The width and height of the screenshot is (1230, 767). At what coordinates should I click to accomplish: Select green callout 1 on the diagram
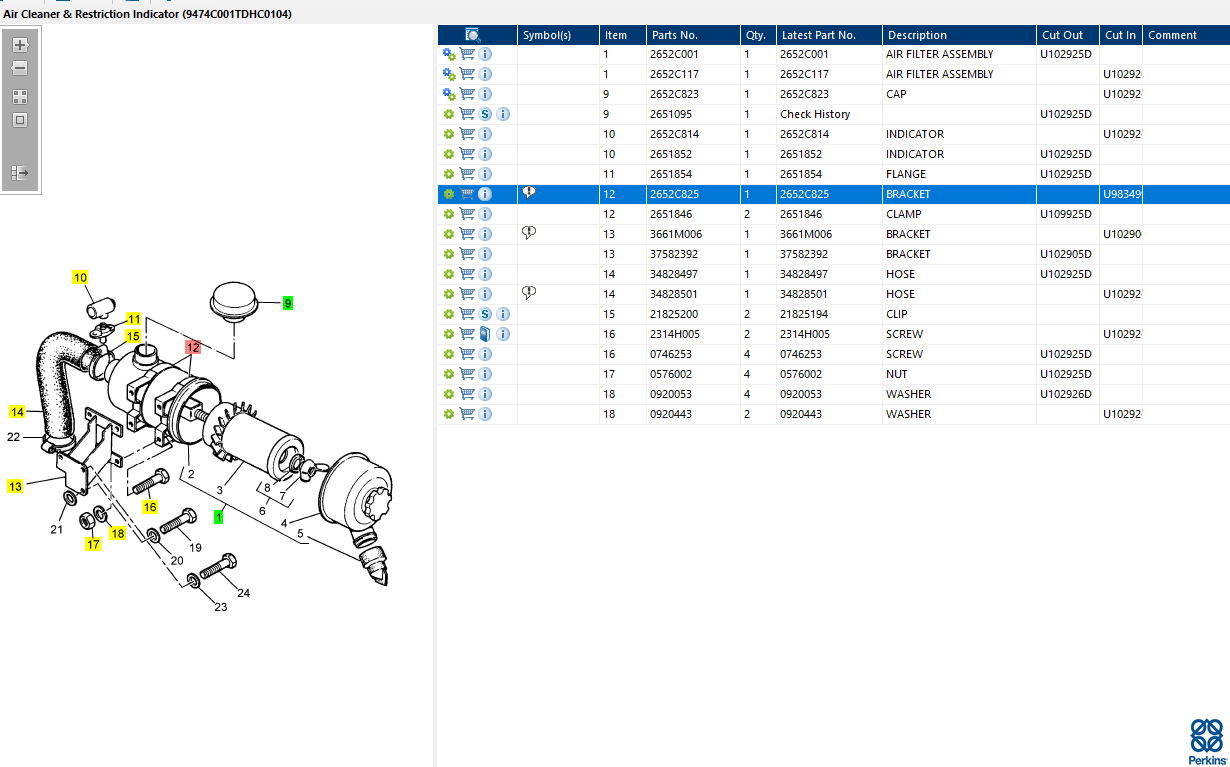click(219, 516)
